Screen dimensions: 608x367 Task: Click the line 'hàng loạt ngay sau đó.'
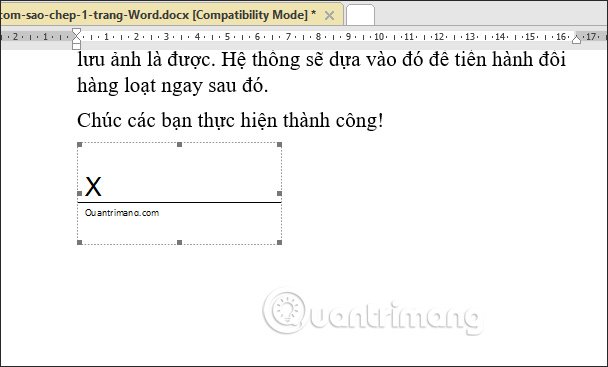(x=173, y=86)
